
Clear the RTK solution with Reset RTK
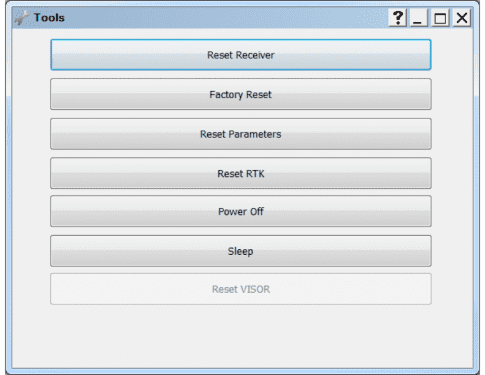click(x=241, y=173)
